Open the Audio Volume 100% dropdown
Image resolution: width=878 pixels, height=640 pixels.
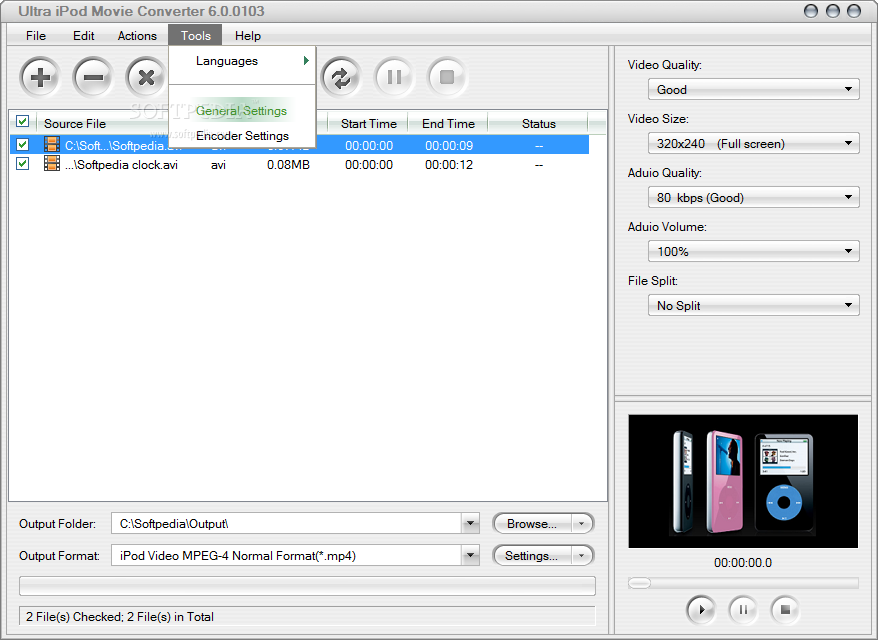tap(754, 251)
